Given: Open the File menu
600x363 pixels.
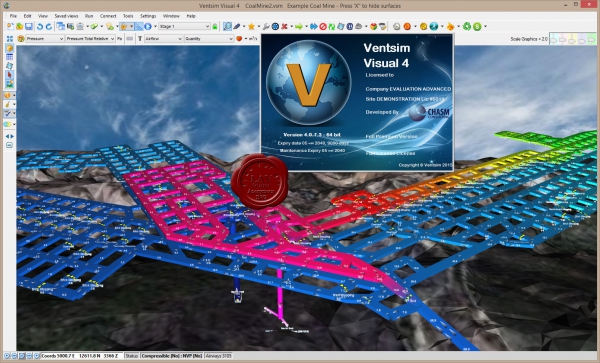Looking at the screenshot, I should 13,16.
